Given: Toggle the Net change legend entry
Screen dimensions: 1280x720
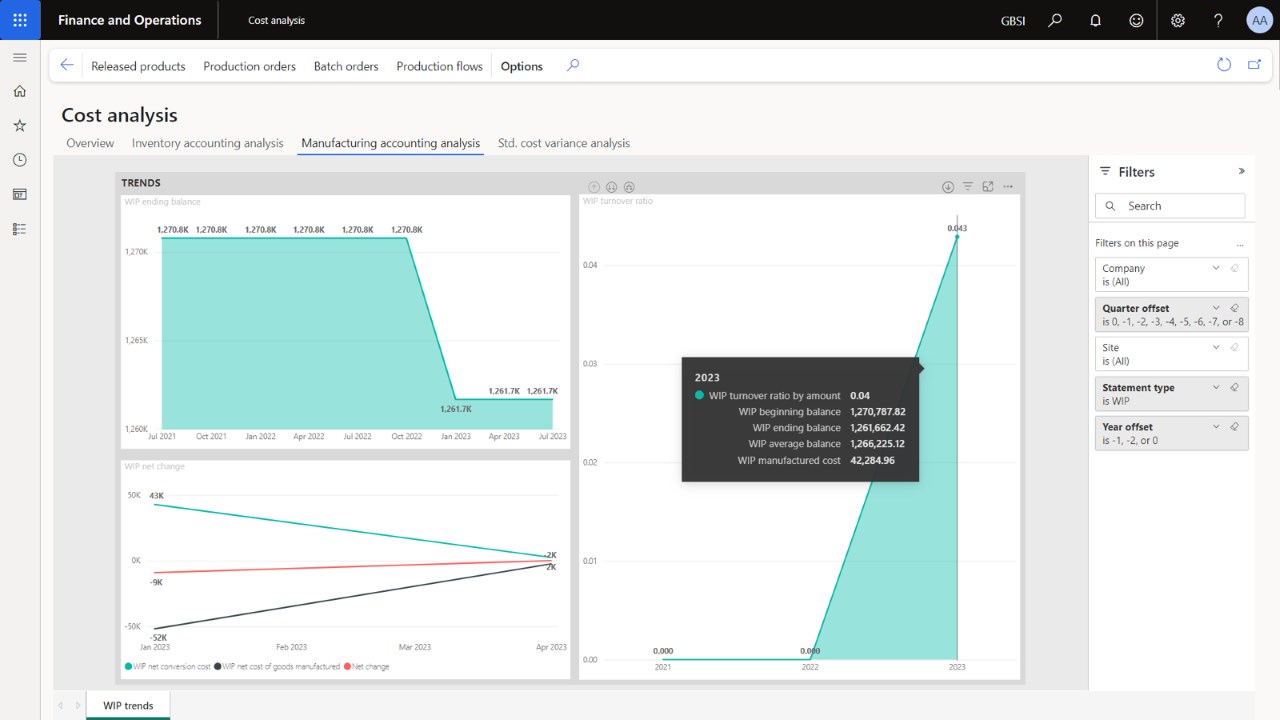Looking at the screenshot, I should coord(366,666).
